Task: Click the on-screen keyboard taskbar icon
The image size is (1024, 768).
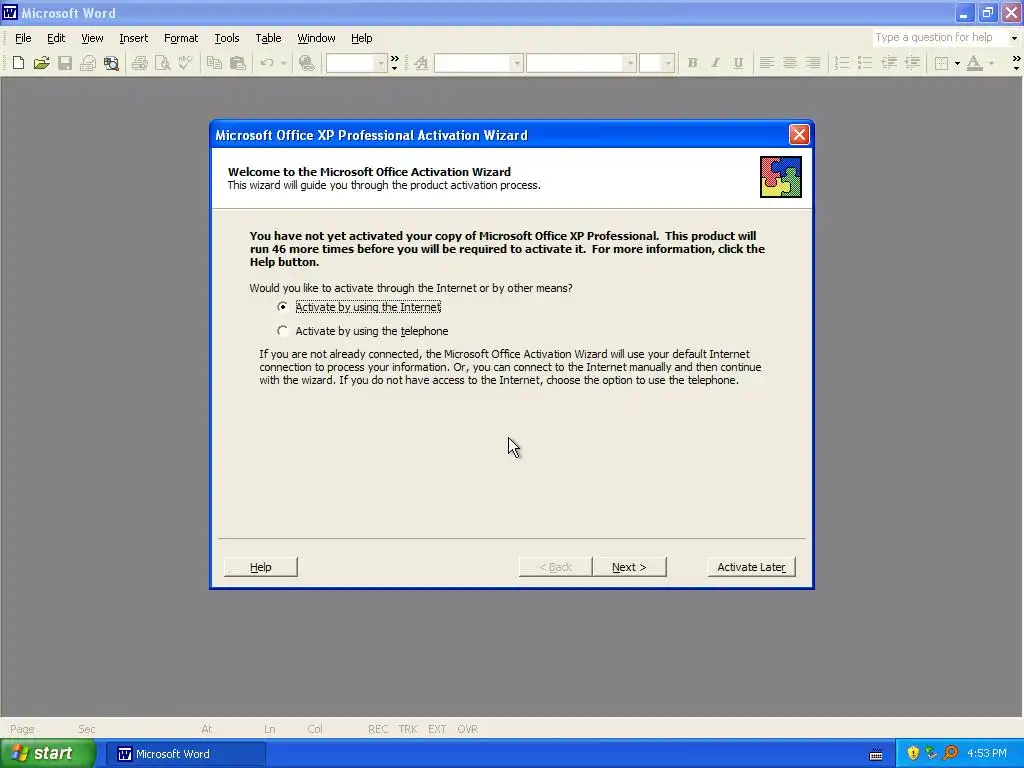Action: coord(876,755)
